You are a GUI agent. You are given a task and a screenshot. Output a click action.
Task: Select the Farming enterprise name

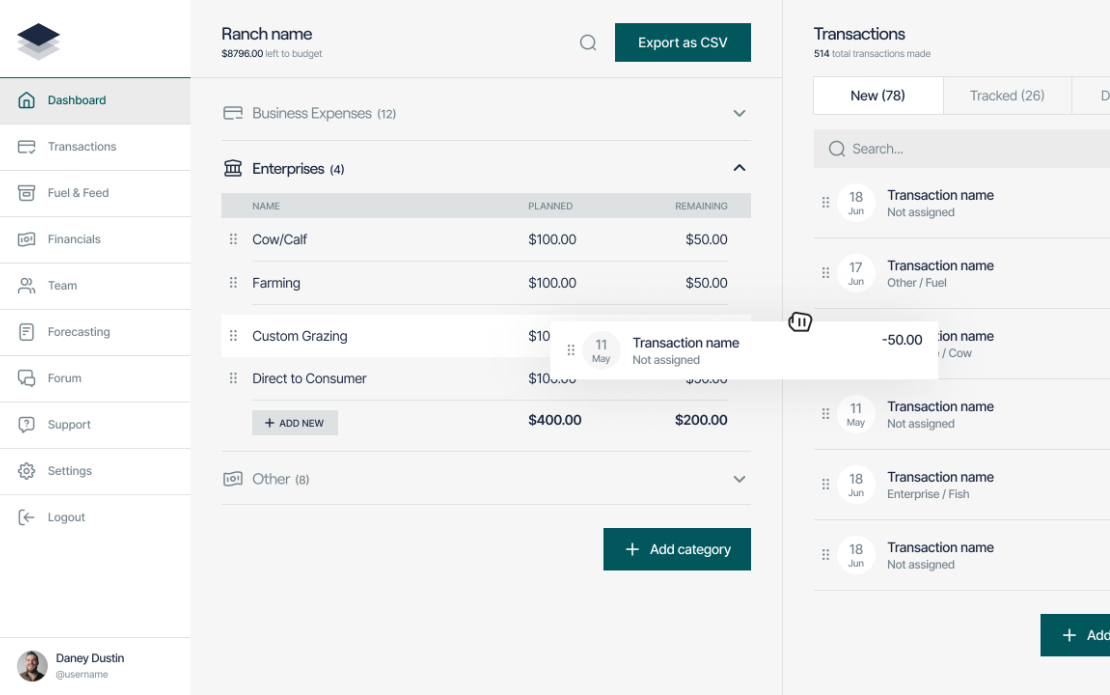point(276,283)
